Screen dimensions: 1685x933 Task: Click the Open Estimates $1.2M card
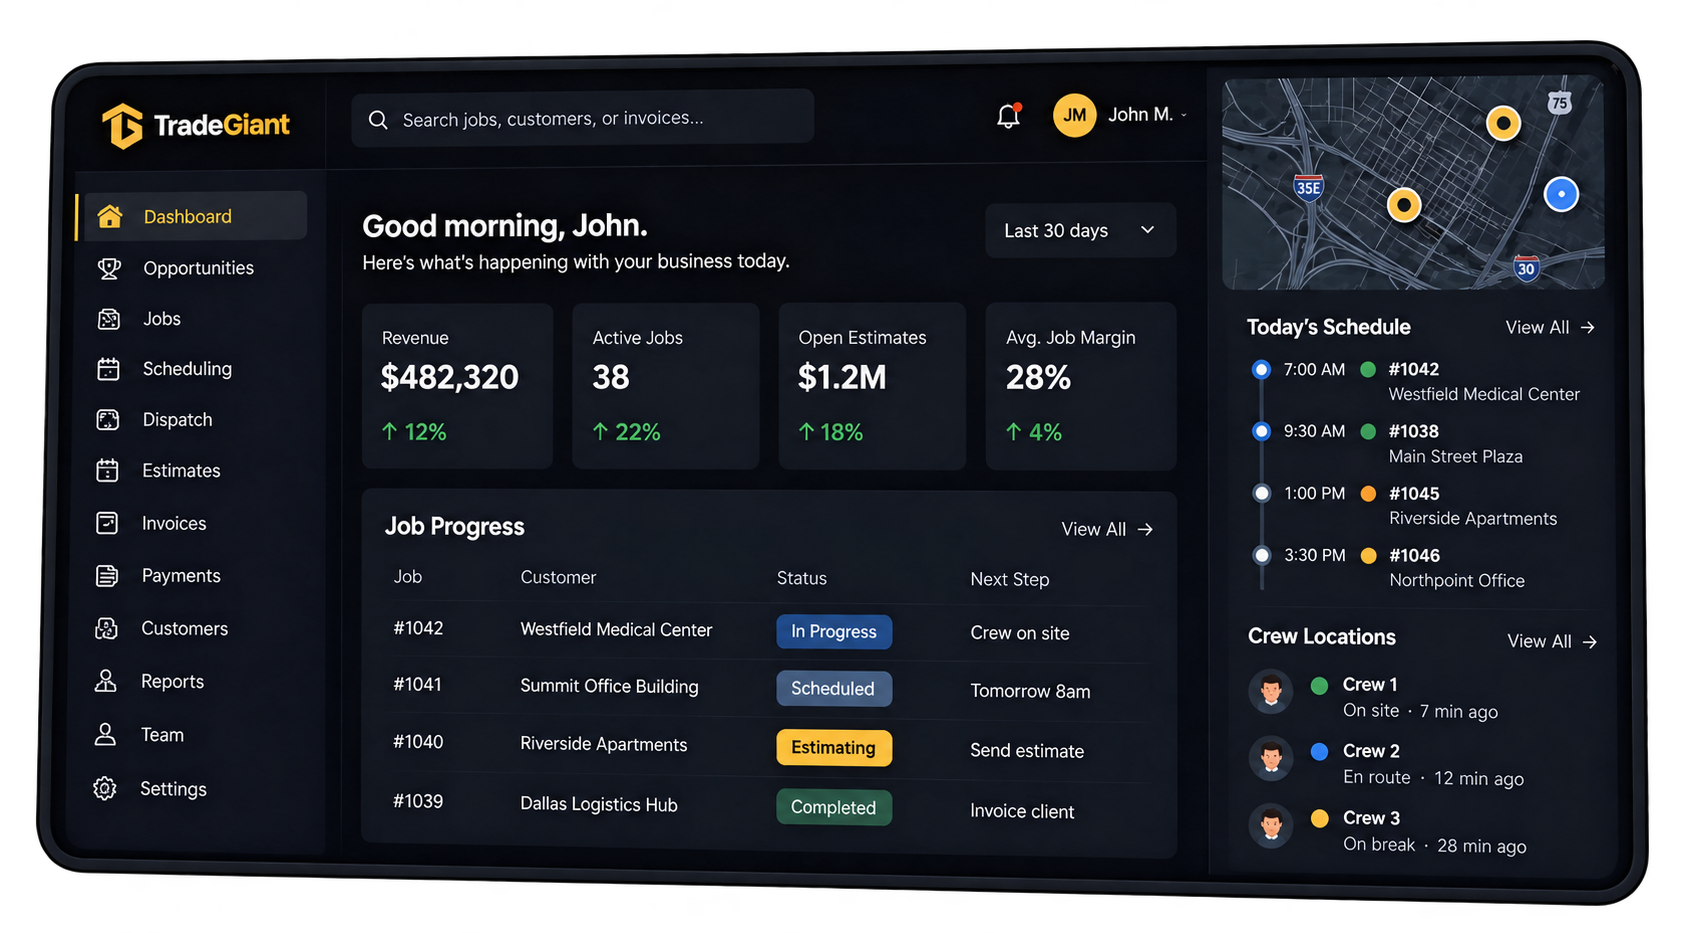click(872, 386)
